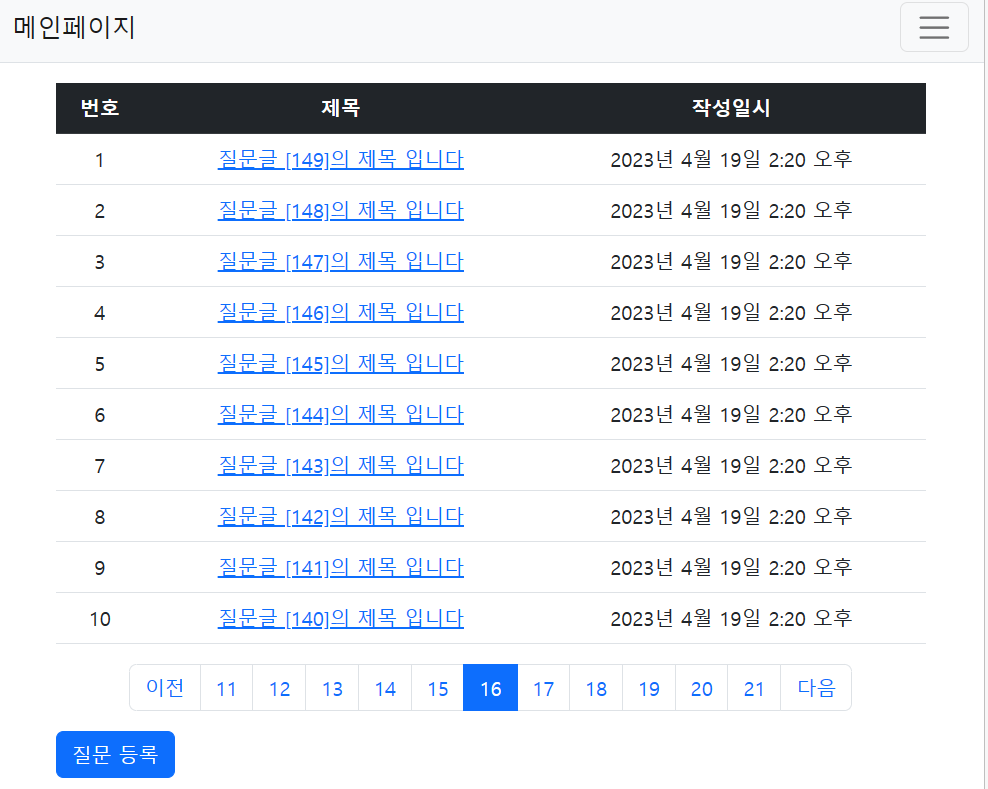988x789 pixels.
Task: Click row number 1 cell
Action: point(100,159)
